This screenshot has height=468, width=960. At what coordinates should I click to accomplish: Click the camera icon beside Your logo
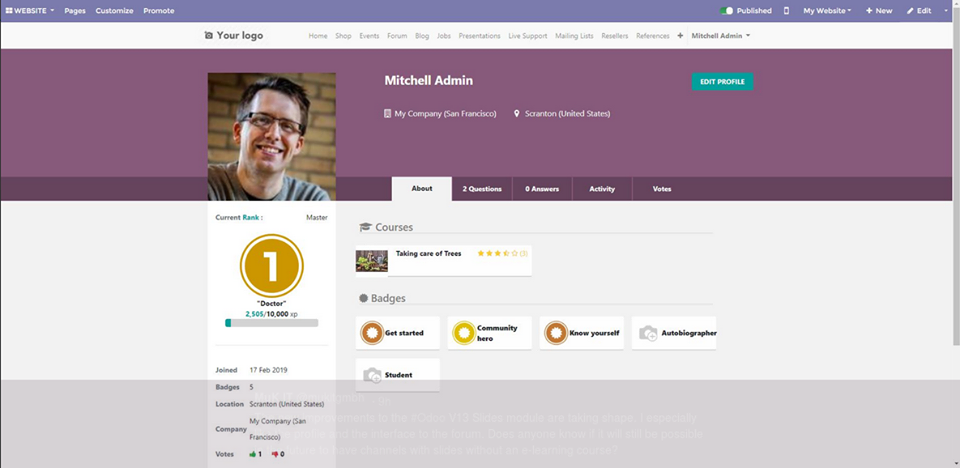click(209, 36)
